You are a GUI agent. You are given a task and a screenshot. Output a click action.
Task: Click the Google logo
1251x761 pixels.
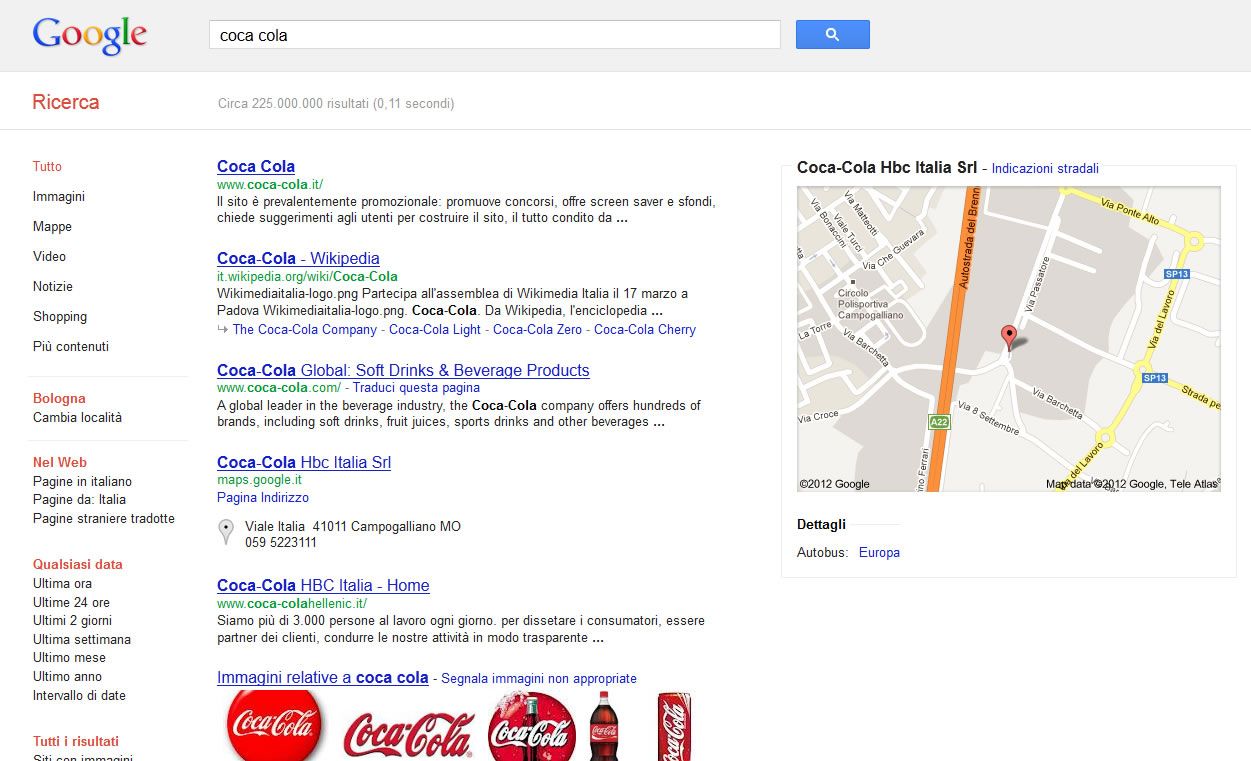click(x=89, y=35)
